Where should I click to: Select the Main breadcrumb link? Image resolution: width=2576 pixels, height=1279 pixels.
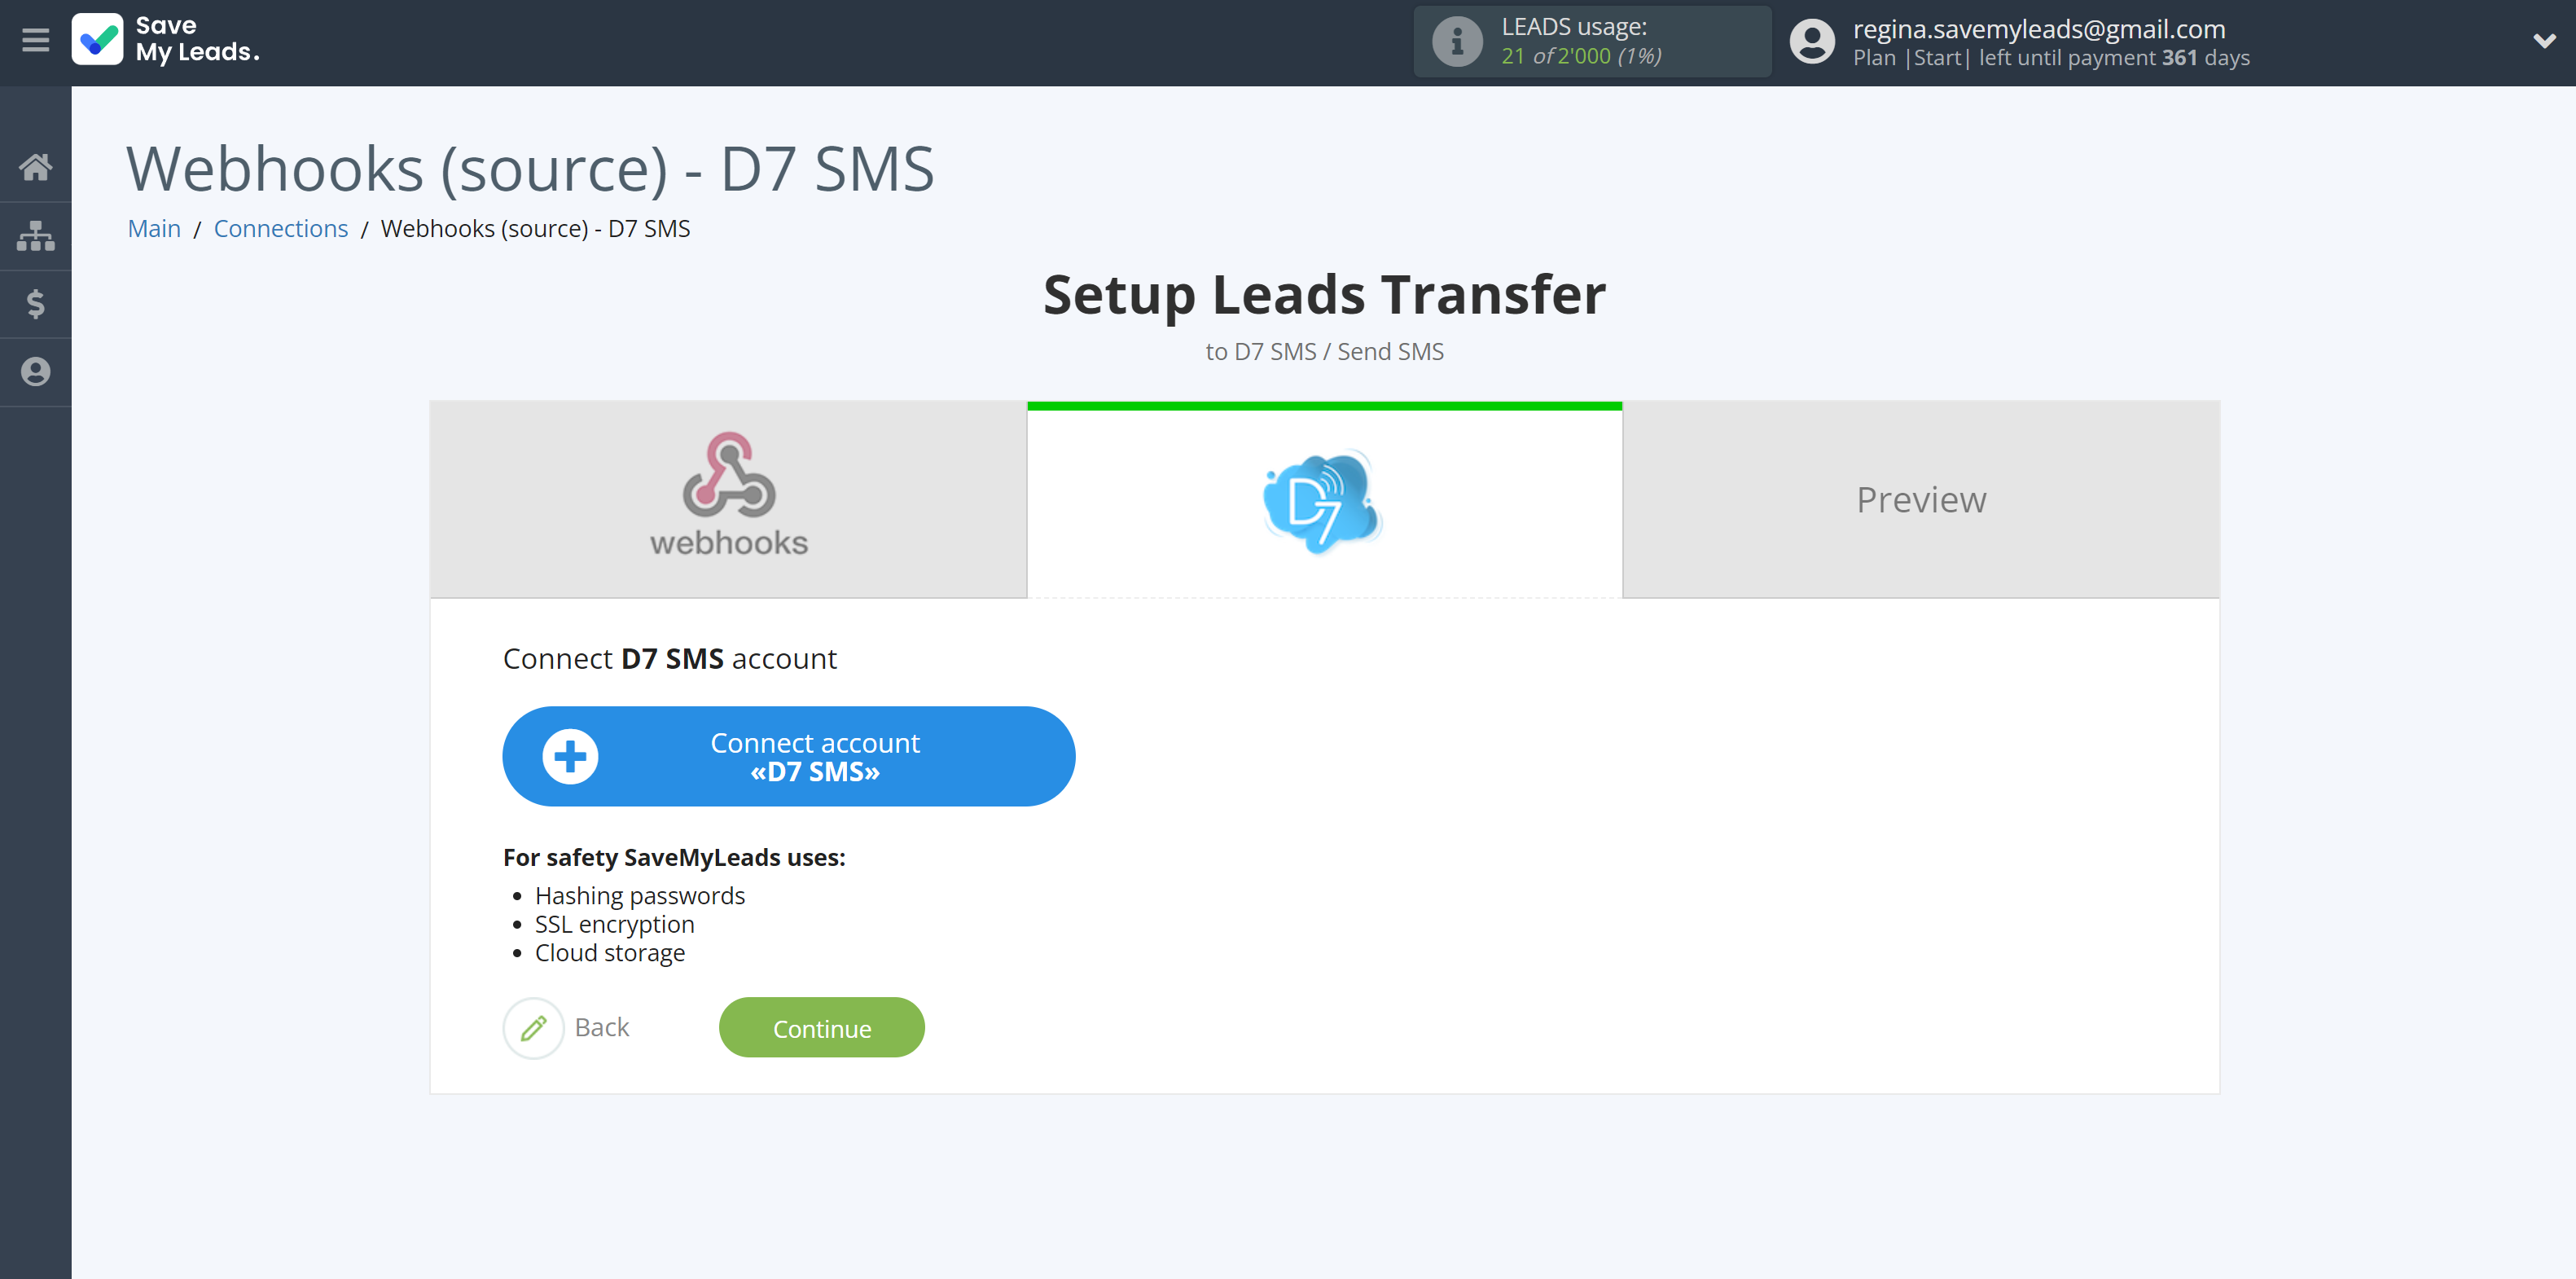153,226
